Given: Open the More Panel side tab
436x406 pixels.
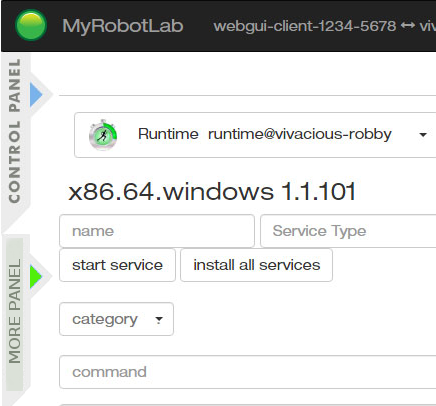Looking at the screenshot, I should 15,311.
